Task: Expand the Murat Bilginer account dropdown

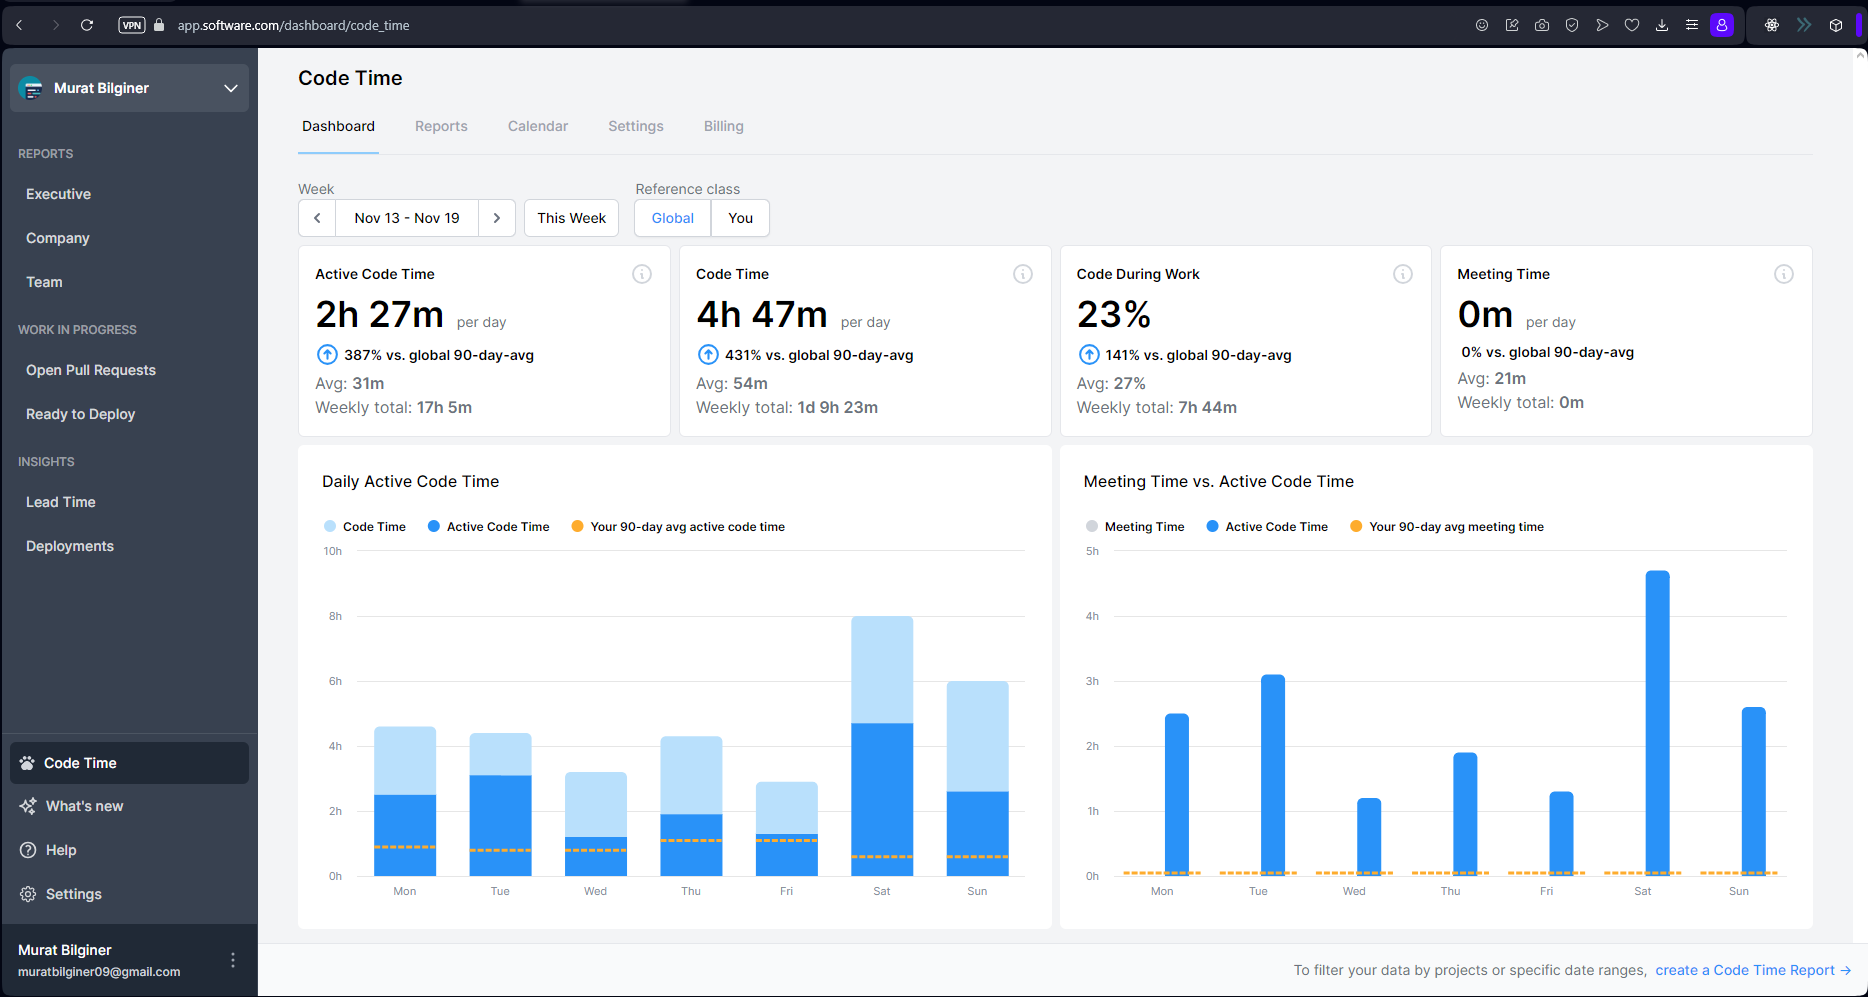Action: pos(231,88)
